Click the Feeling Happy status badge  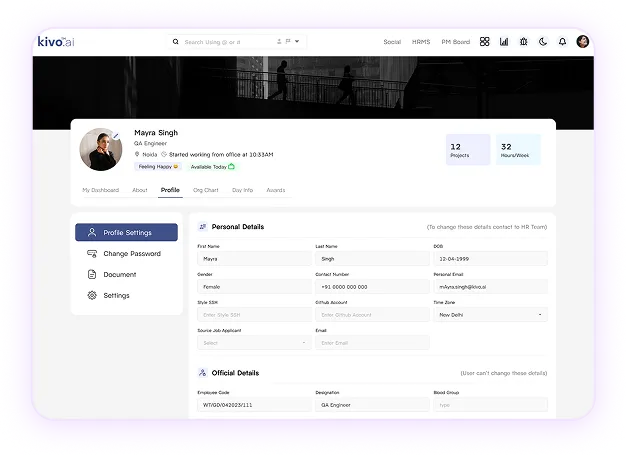(158, 167)
